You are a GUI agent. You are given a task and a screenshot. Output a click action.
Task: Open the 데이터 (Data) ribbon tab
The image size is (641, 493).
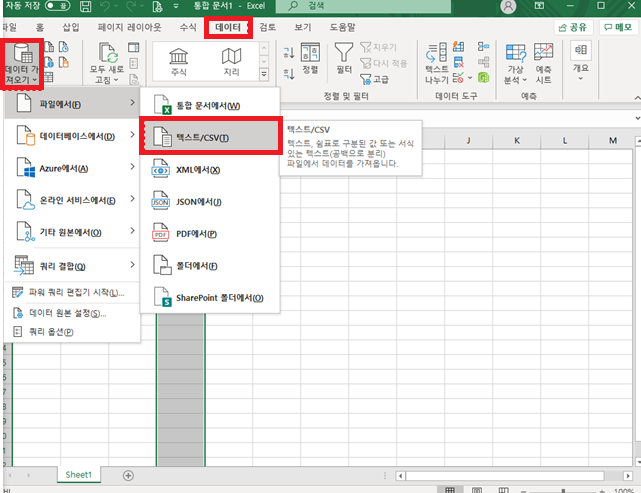[228, 27]
